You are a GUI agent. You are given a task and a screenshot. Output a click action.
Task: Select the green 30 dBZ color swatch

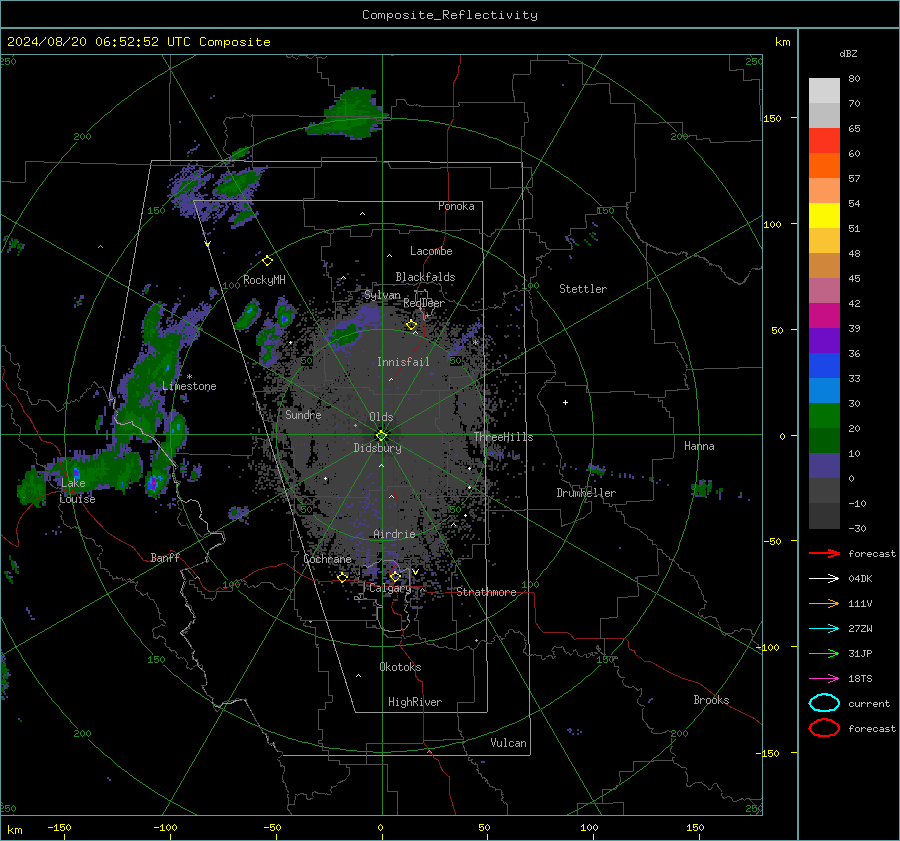(824, 415)
